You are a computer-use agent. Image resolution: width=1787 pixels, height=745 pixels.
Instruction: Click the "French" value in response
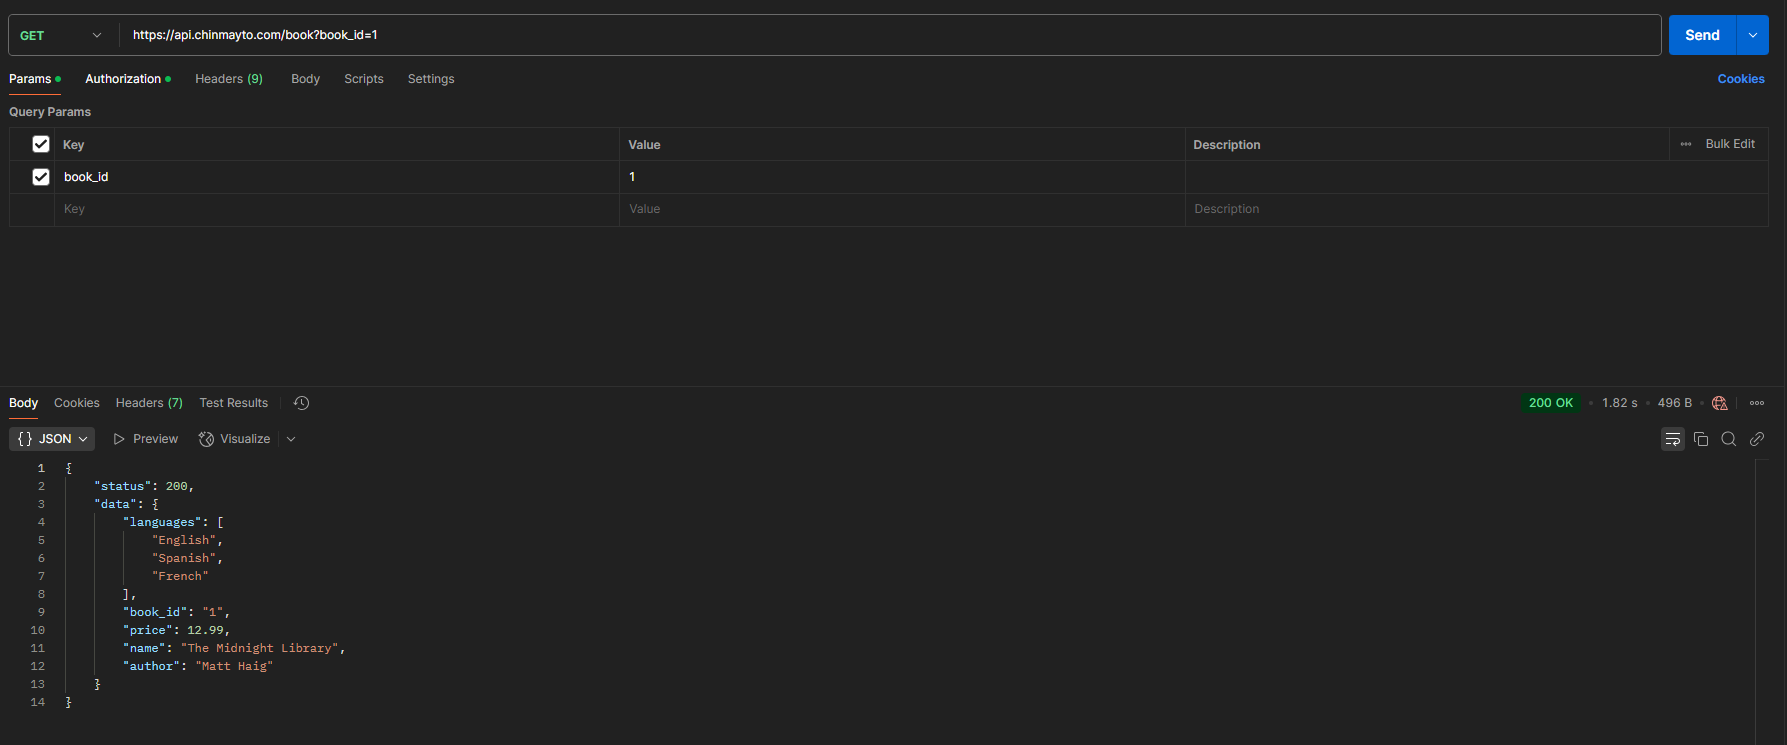(x=180, y=576)
